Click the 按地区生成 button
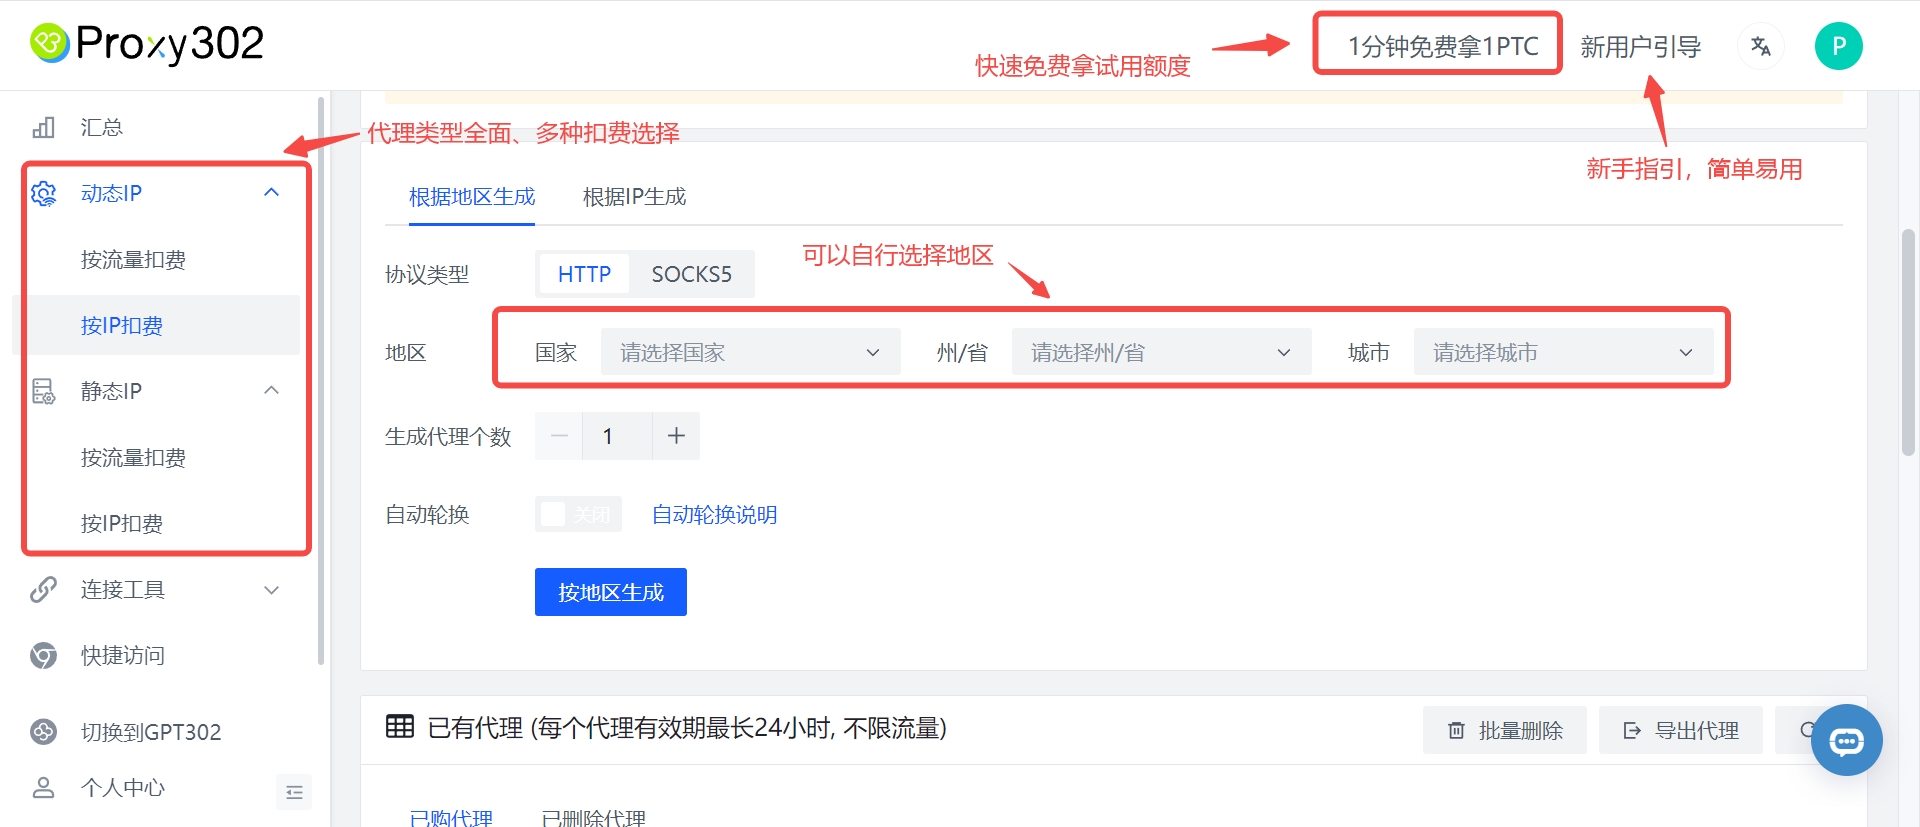This screenshot has width=1920, height=827. click(x=611, y=592)
